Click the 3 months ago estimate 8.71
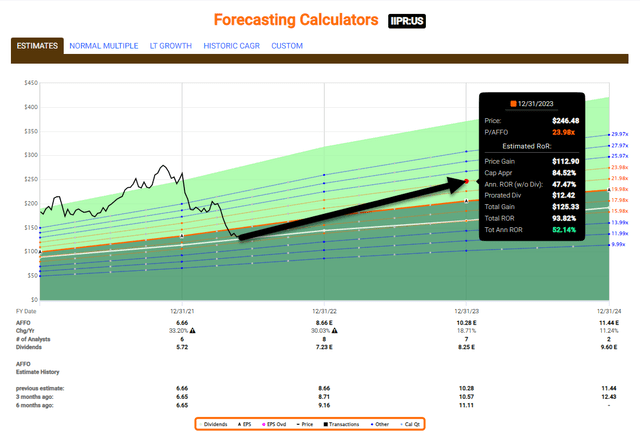 pos(324,397)
